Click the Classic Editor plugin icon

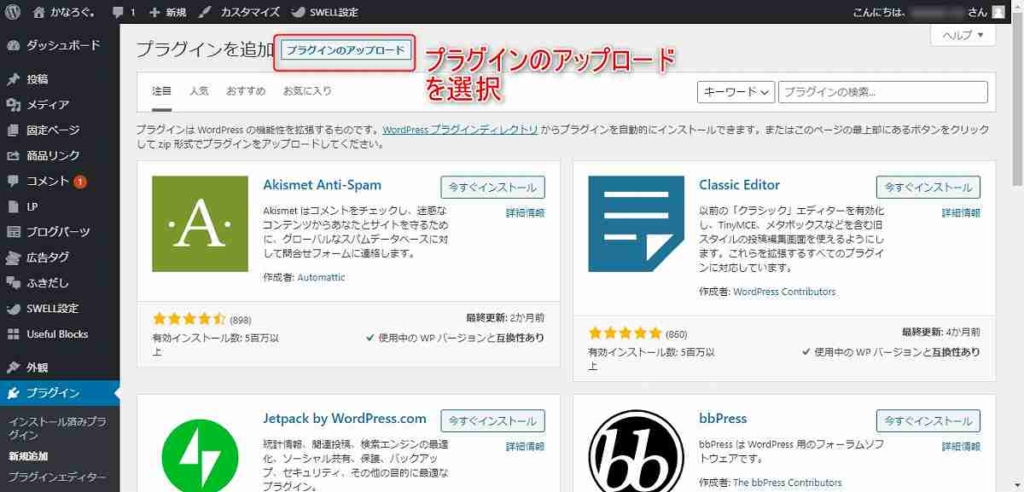[635, 224]
